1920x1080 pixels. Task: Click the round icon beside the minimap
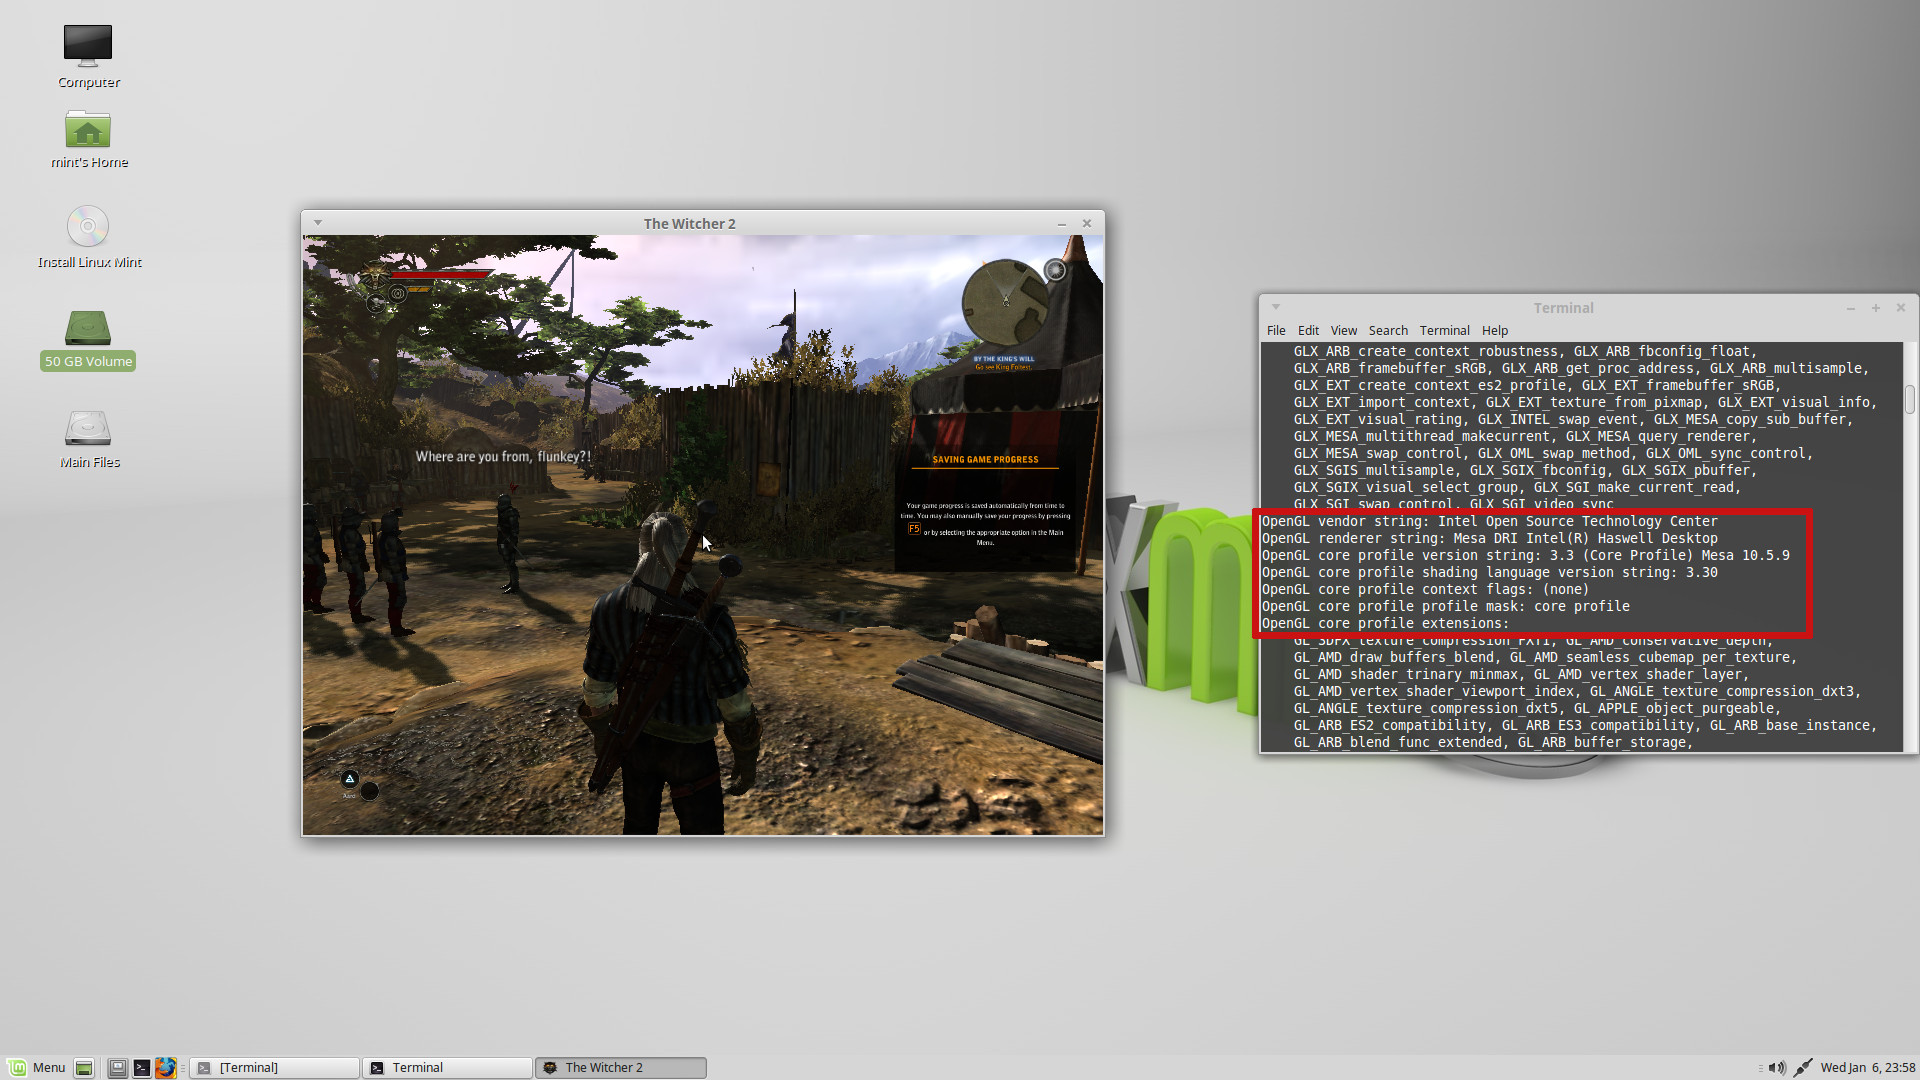click(x=1055, y=270)
